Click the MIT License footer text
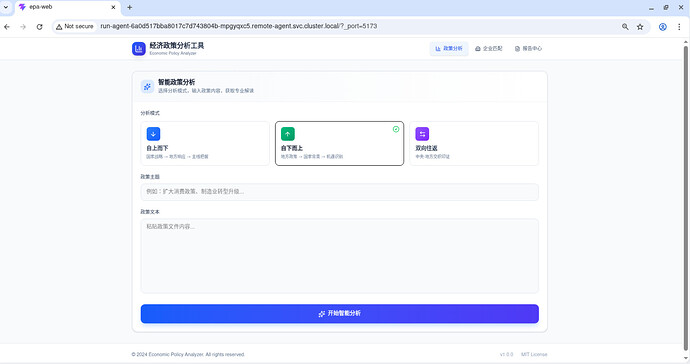Image resolution: width=690 pixels, height=364 pixels. tap(534, 354)
